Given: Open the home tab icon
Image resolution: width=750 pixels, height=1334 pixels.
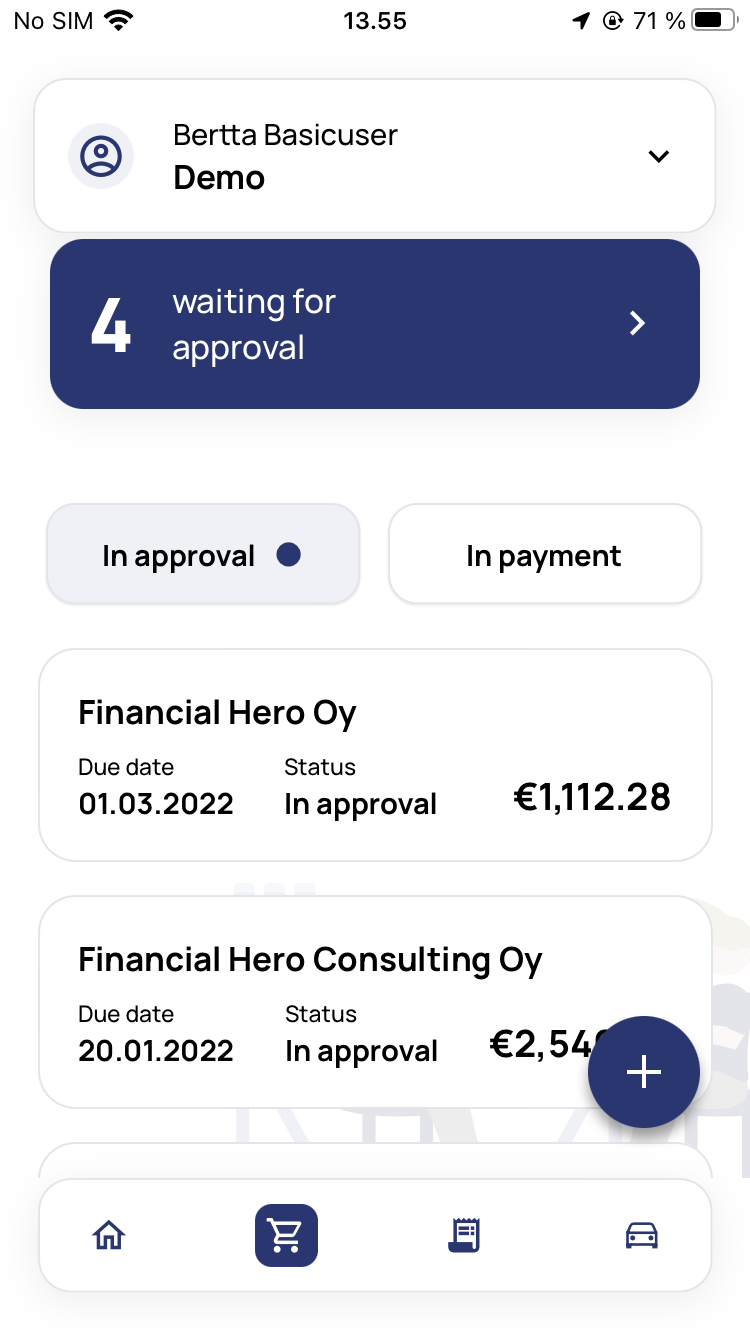Looking at the screenshot, I should 108,1236.
